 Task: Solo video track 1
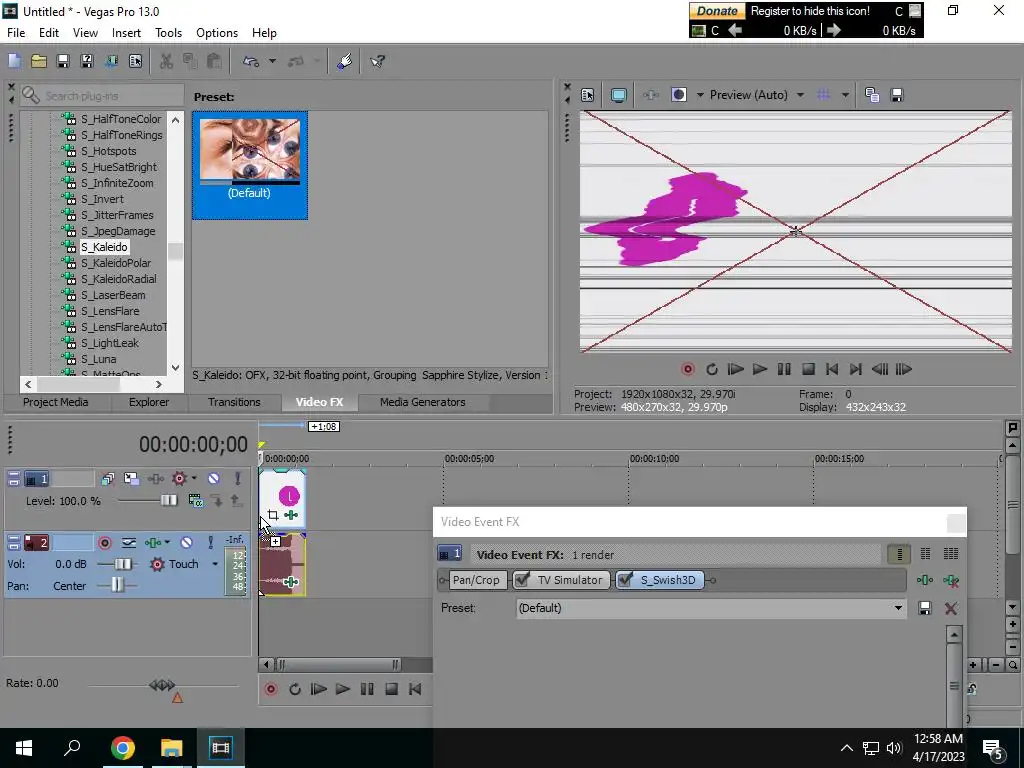pos(237,479)
